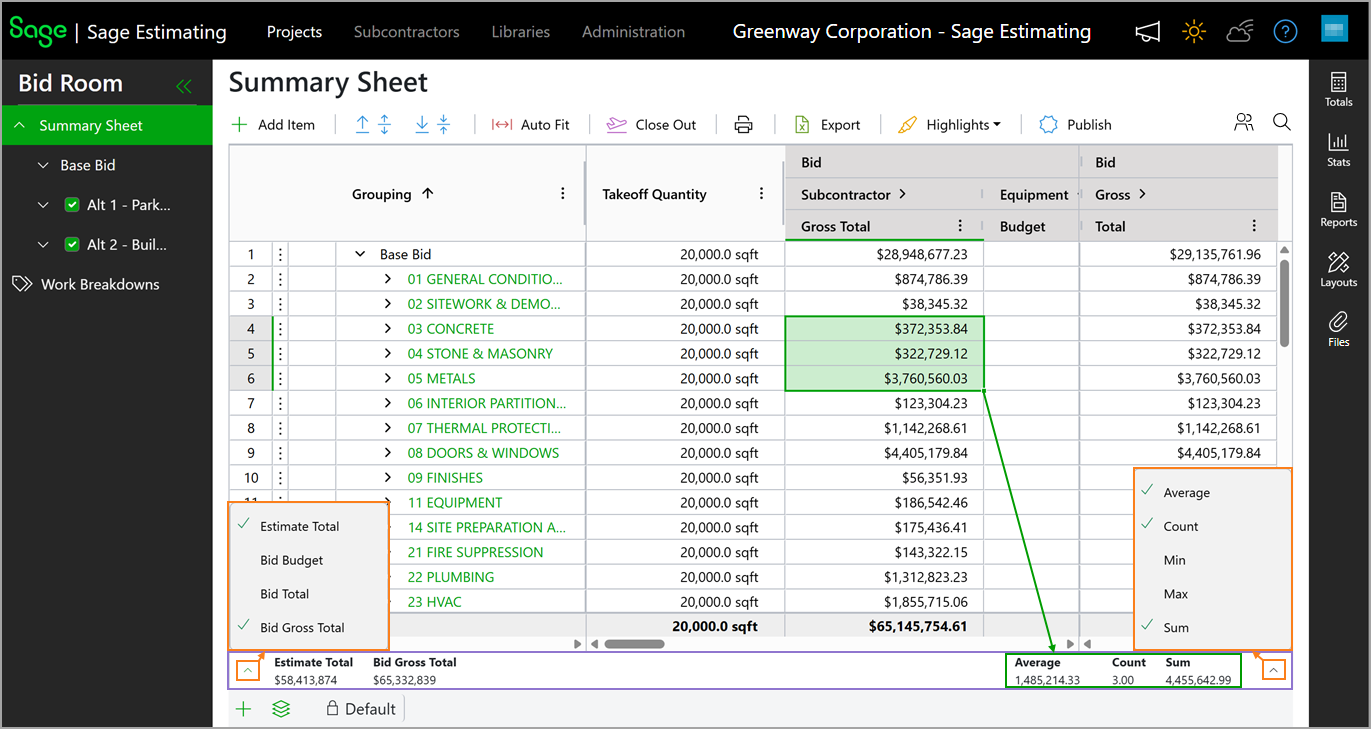Toggle Bid Total in totals list
The height and width of the screenshot is (729, 1371).
[x=308, y=594]
